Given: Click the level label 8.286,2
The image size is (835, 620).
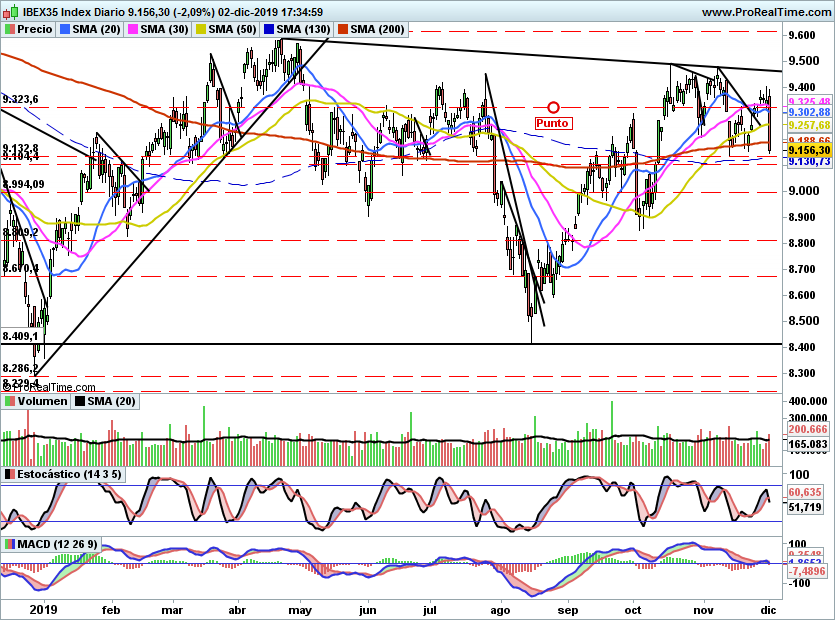Looking at the screenshot, I should pyautogui.click(x=21, y=368).
